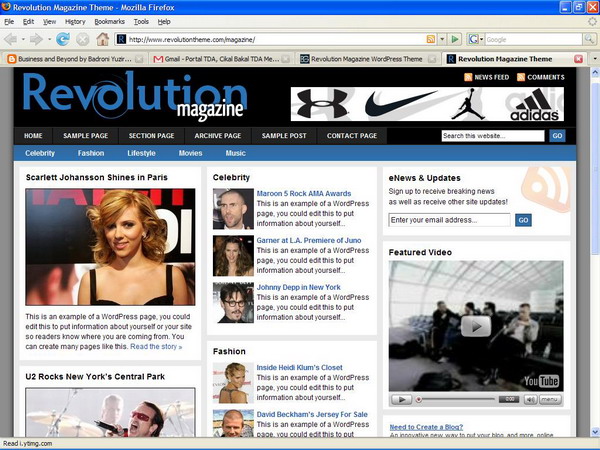Open SAMPLE POST in site navigation

point(284,136)
